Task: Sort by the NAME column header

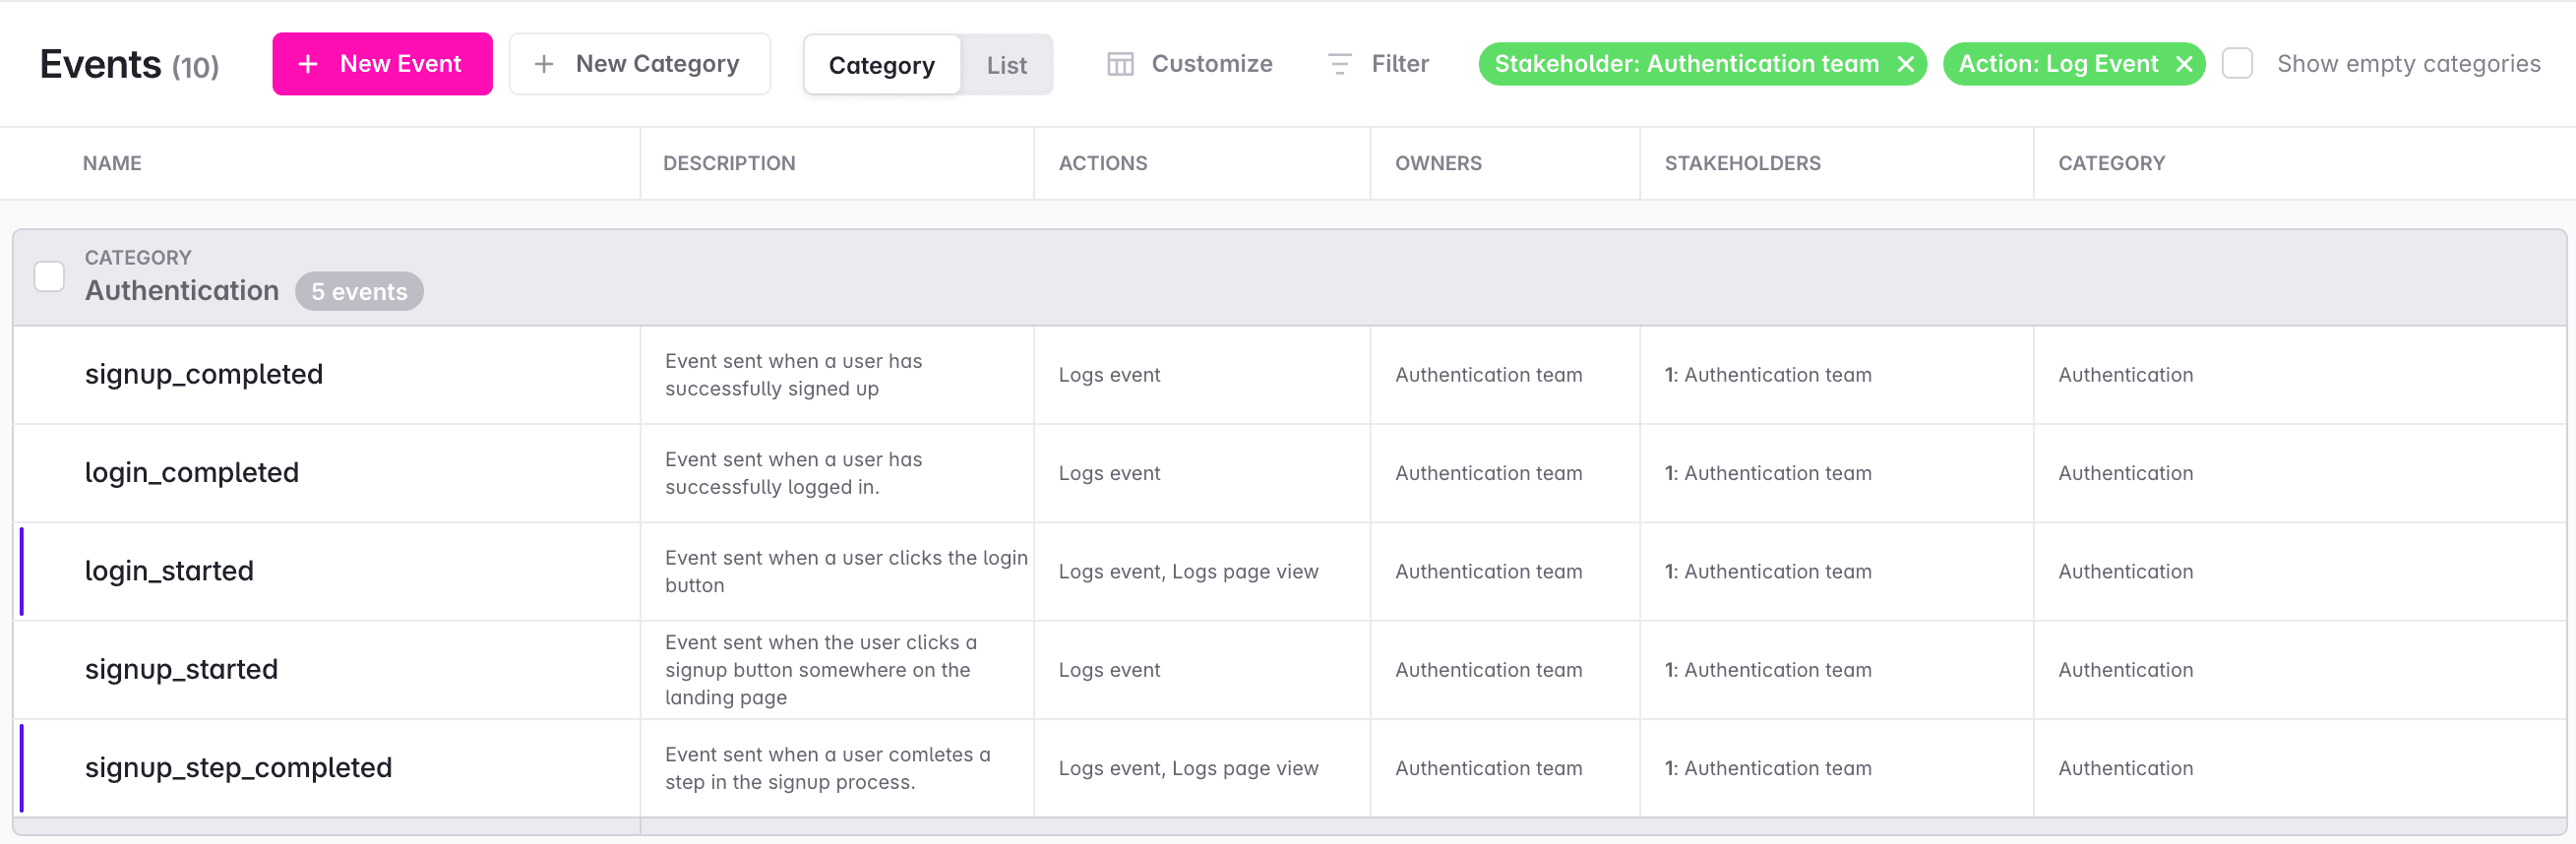Action: [x=112, y=163]
